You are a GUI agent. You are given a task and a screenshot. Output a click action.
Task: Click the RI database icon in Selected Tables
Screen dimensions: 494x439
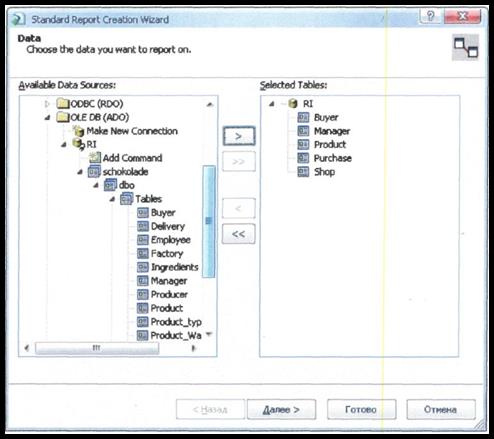coord(293,104)
